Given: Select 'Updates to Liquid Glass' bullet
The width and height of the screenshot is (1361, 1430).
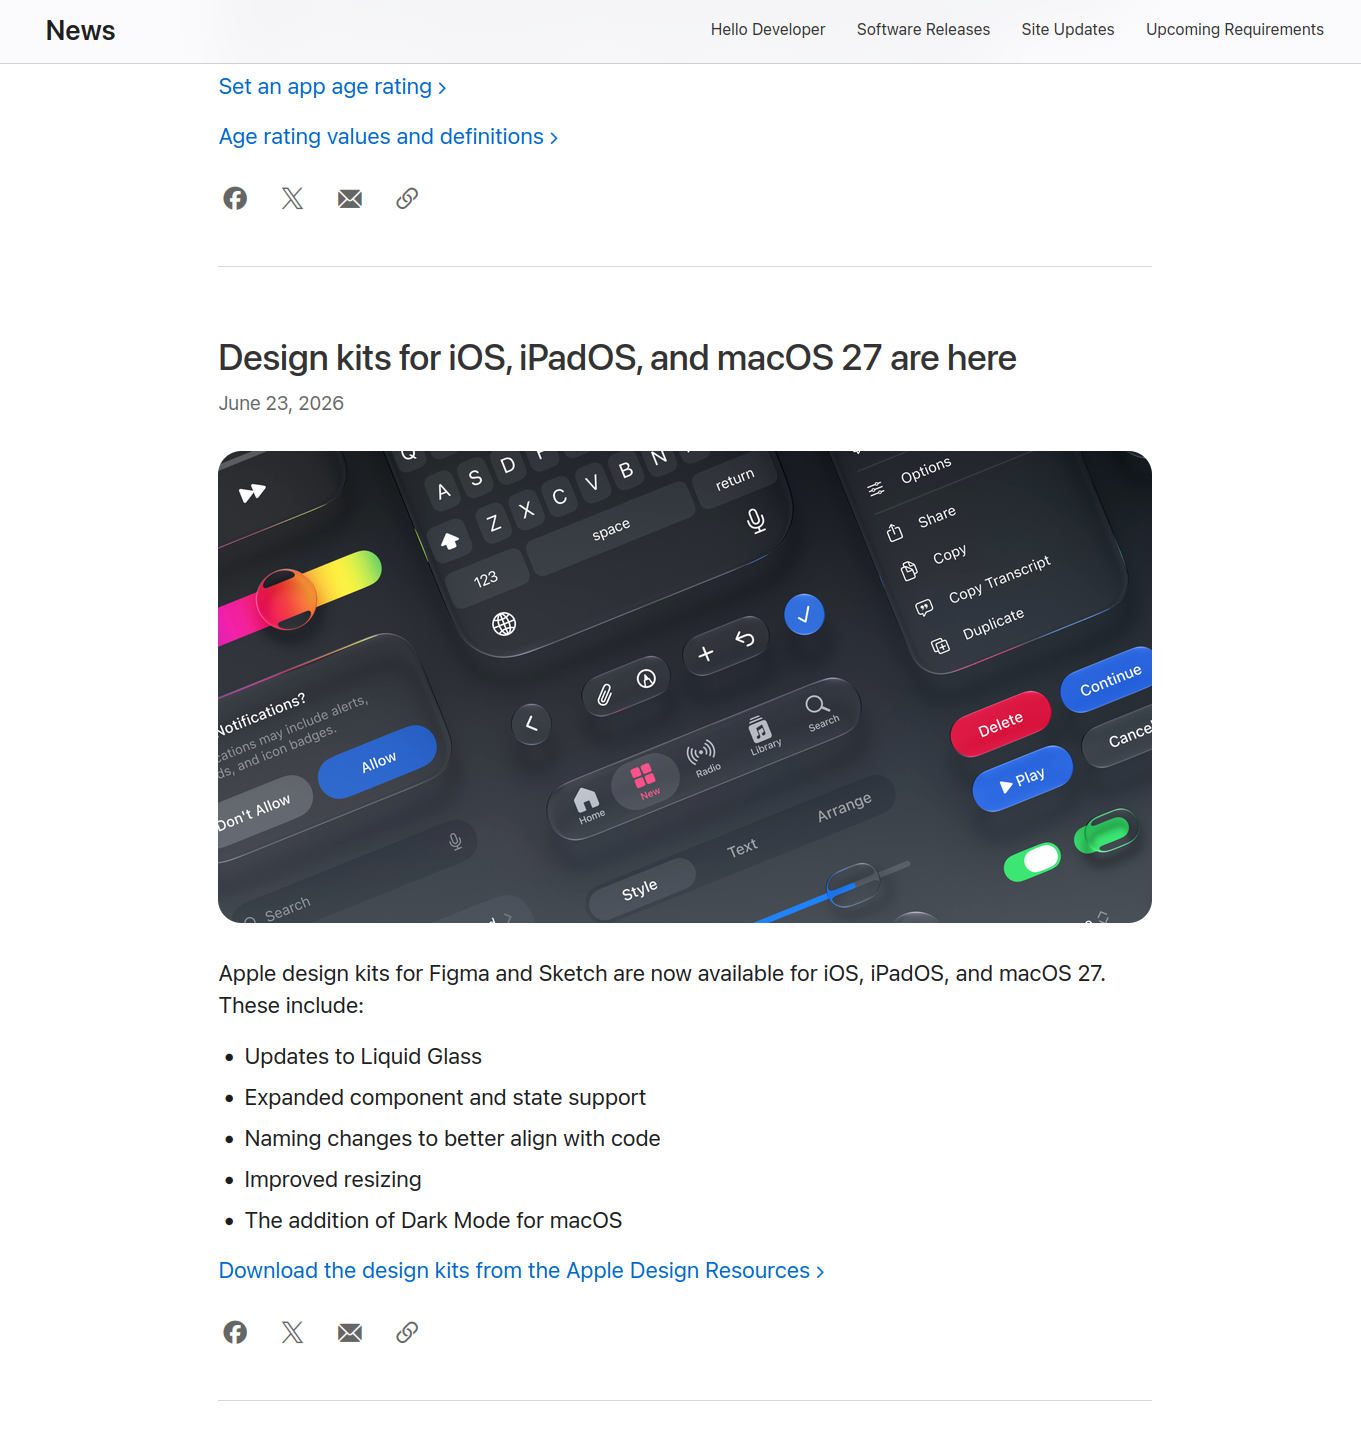Looking at the screenshot, I should click(x=363, y=1057).
